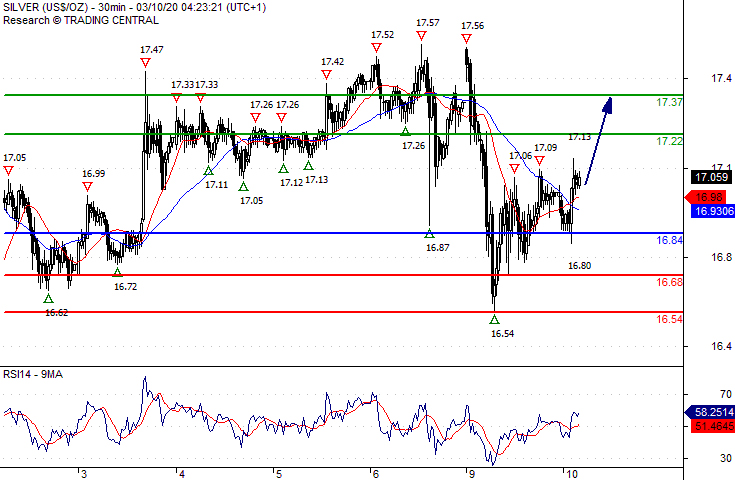Click the 16.99 swing high label
Image resolution: width=735 pixels, height=480 pixels.
[93, 174]
